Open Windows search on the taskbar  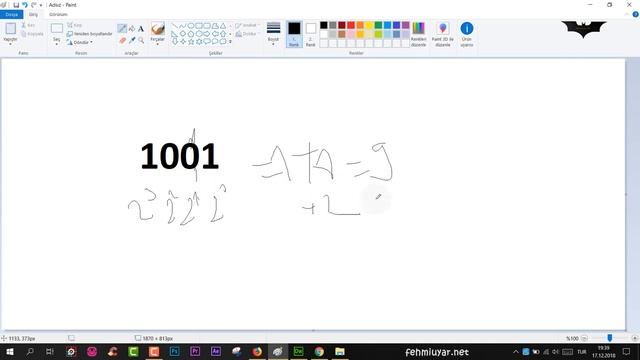(30, 351)
